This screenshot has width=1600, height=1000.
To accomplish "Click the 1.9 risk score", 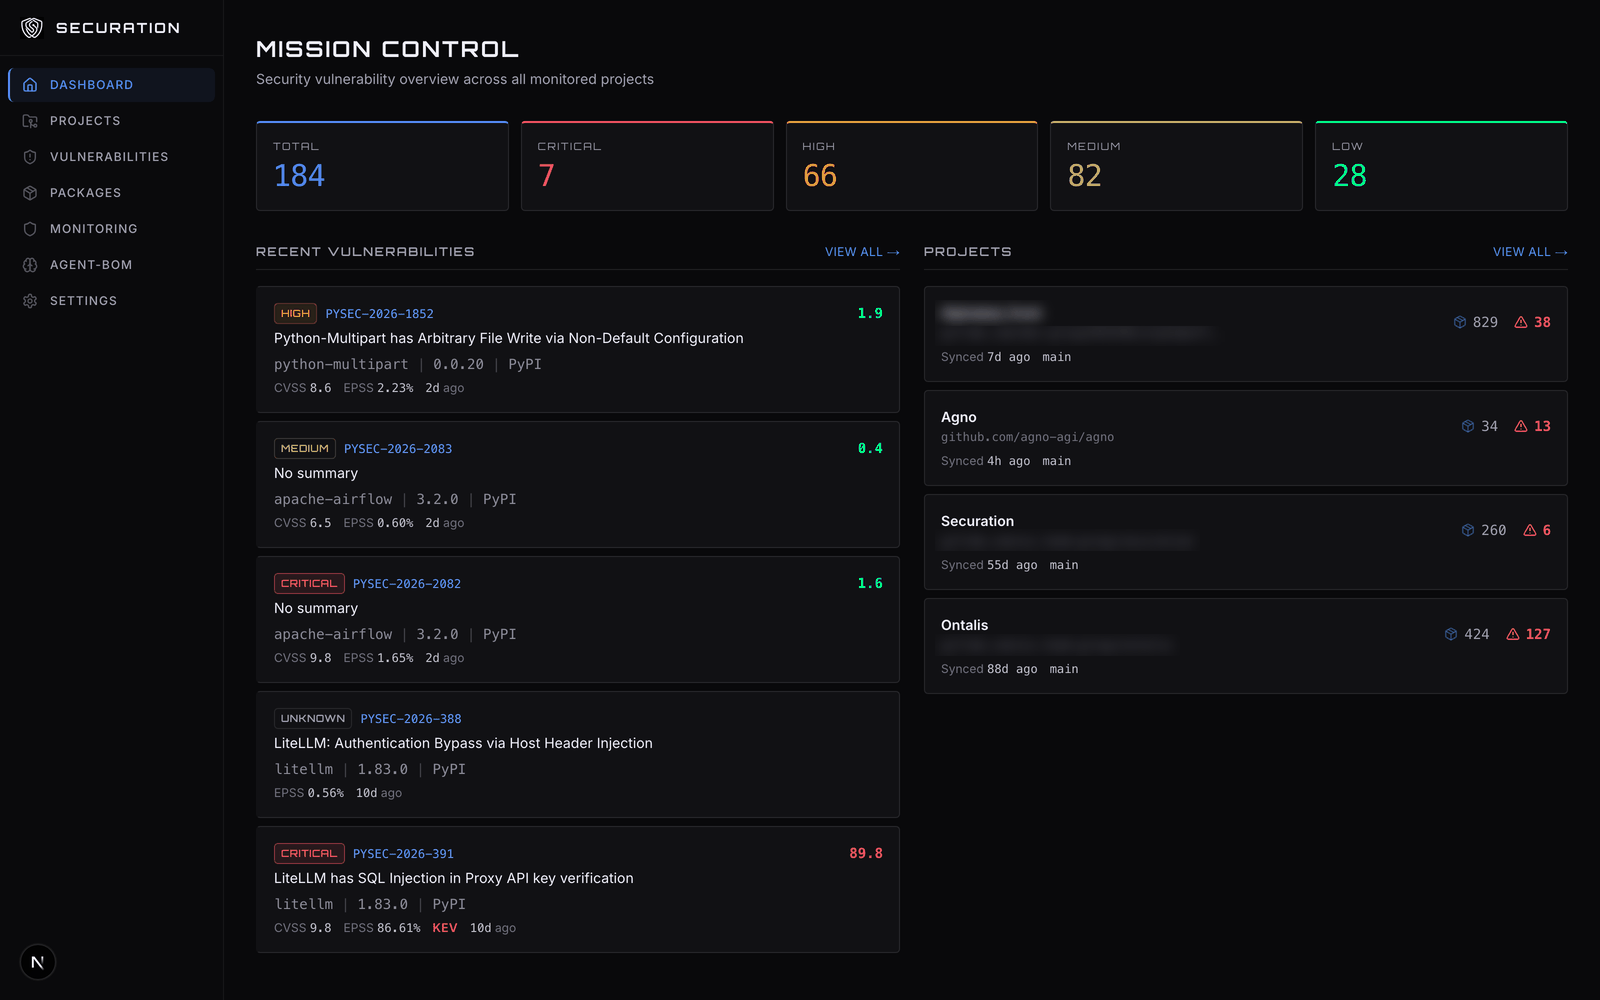I will click(870, 314).
